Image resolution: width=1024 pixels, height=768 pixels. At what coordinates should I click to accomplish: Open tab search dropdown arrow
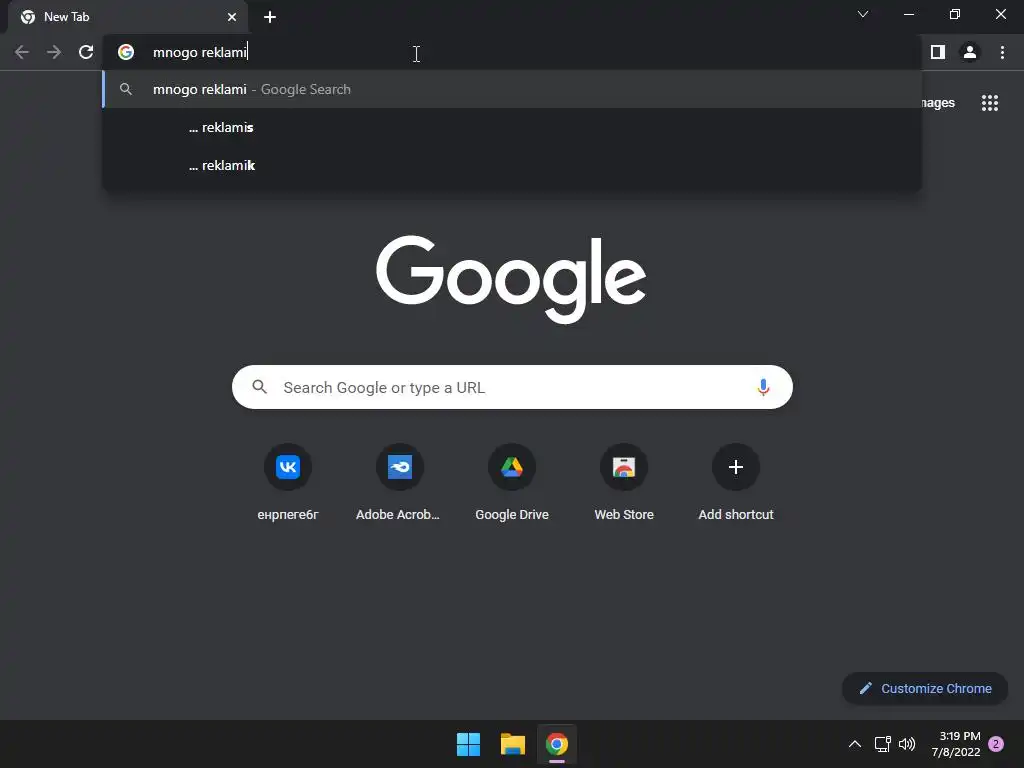tap(863, 14)
